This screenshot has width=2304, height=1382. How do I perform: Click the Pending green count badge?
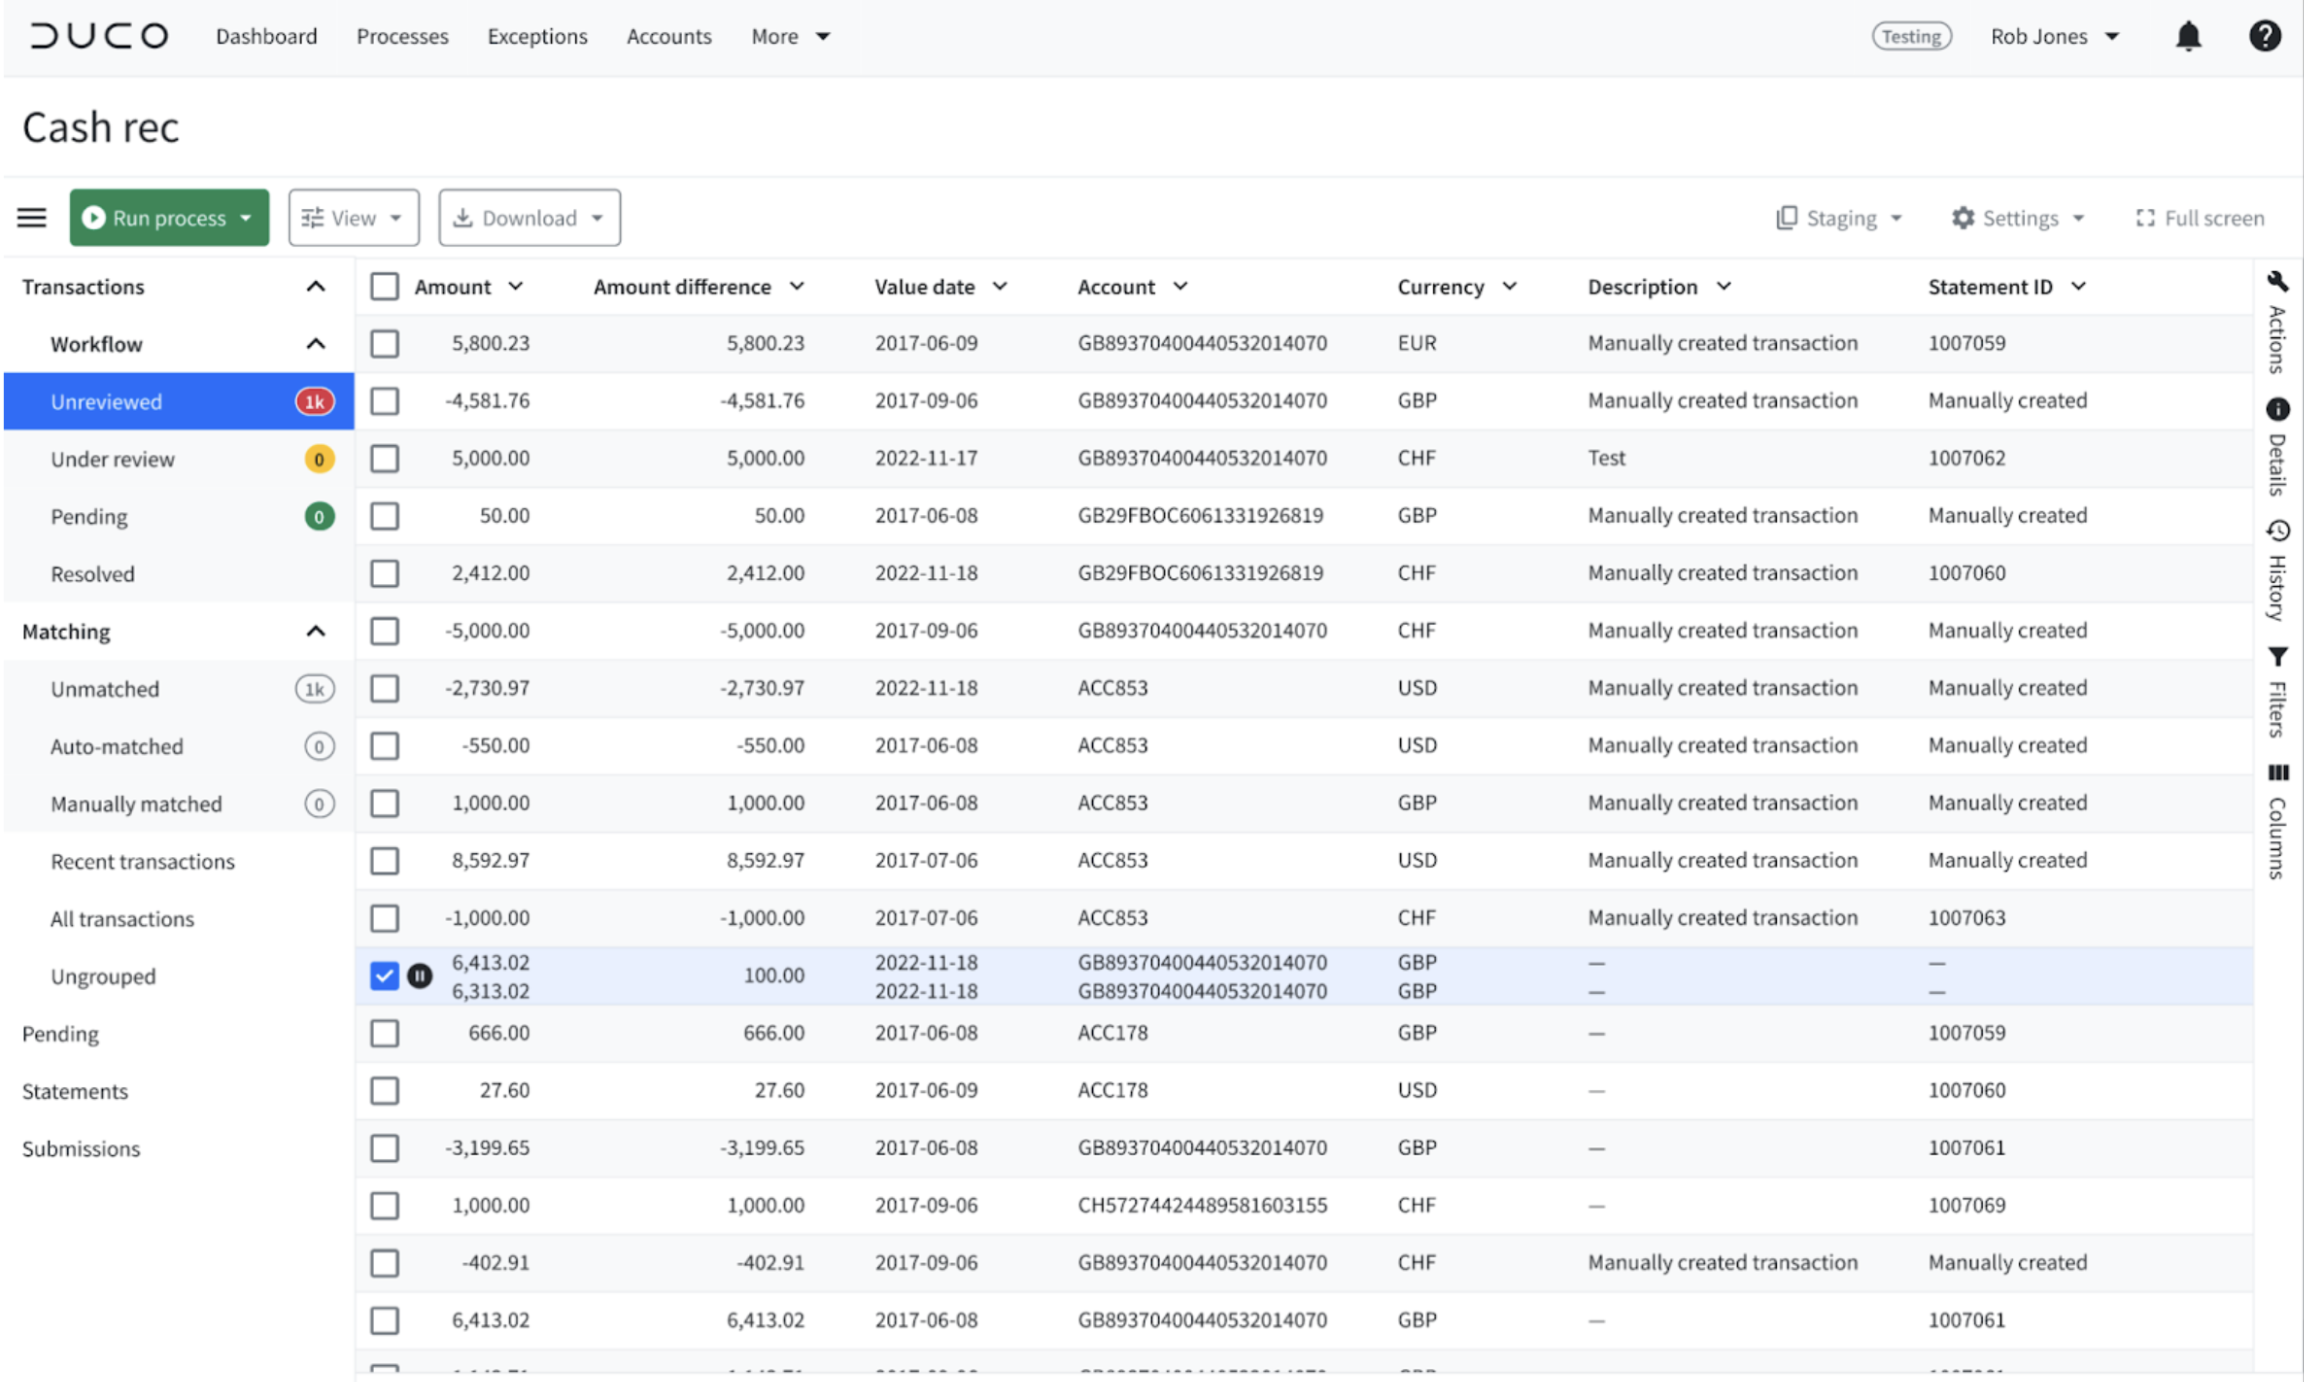click(319, 517)
